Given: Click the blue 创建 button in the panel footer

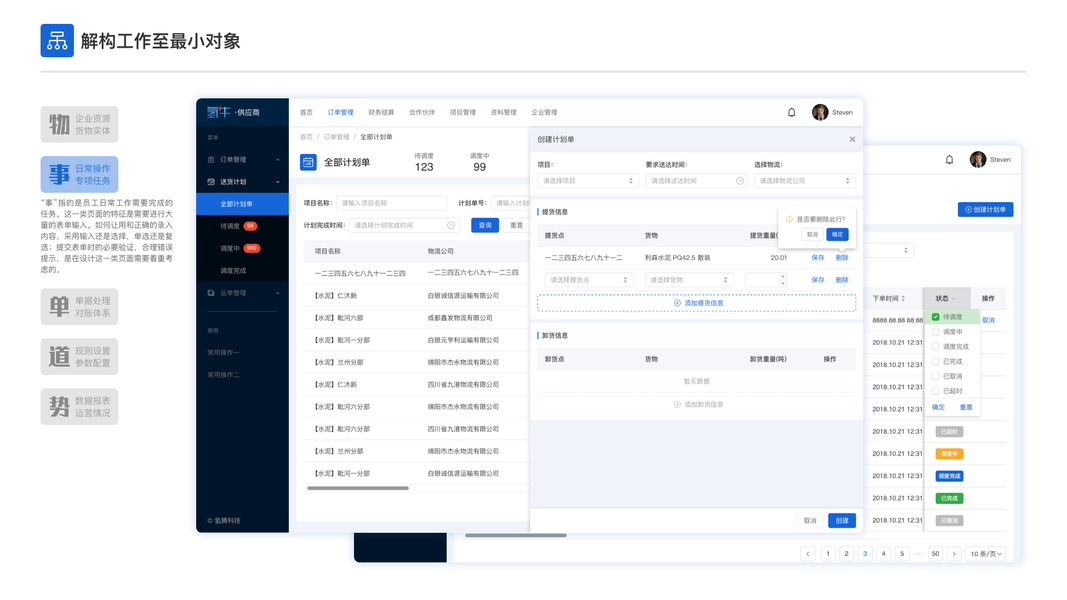Looking at the screenshot, I should (842, 520).
